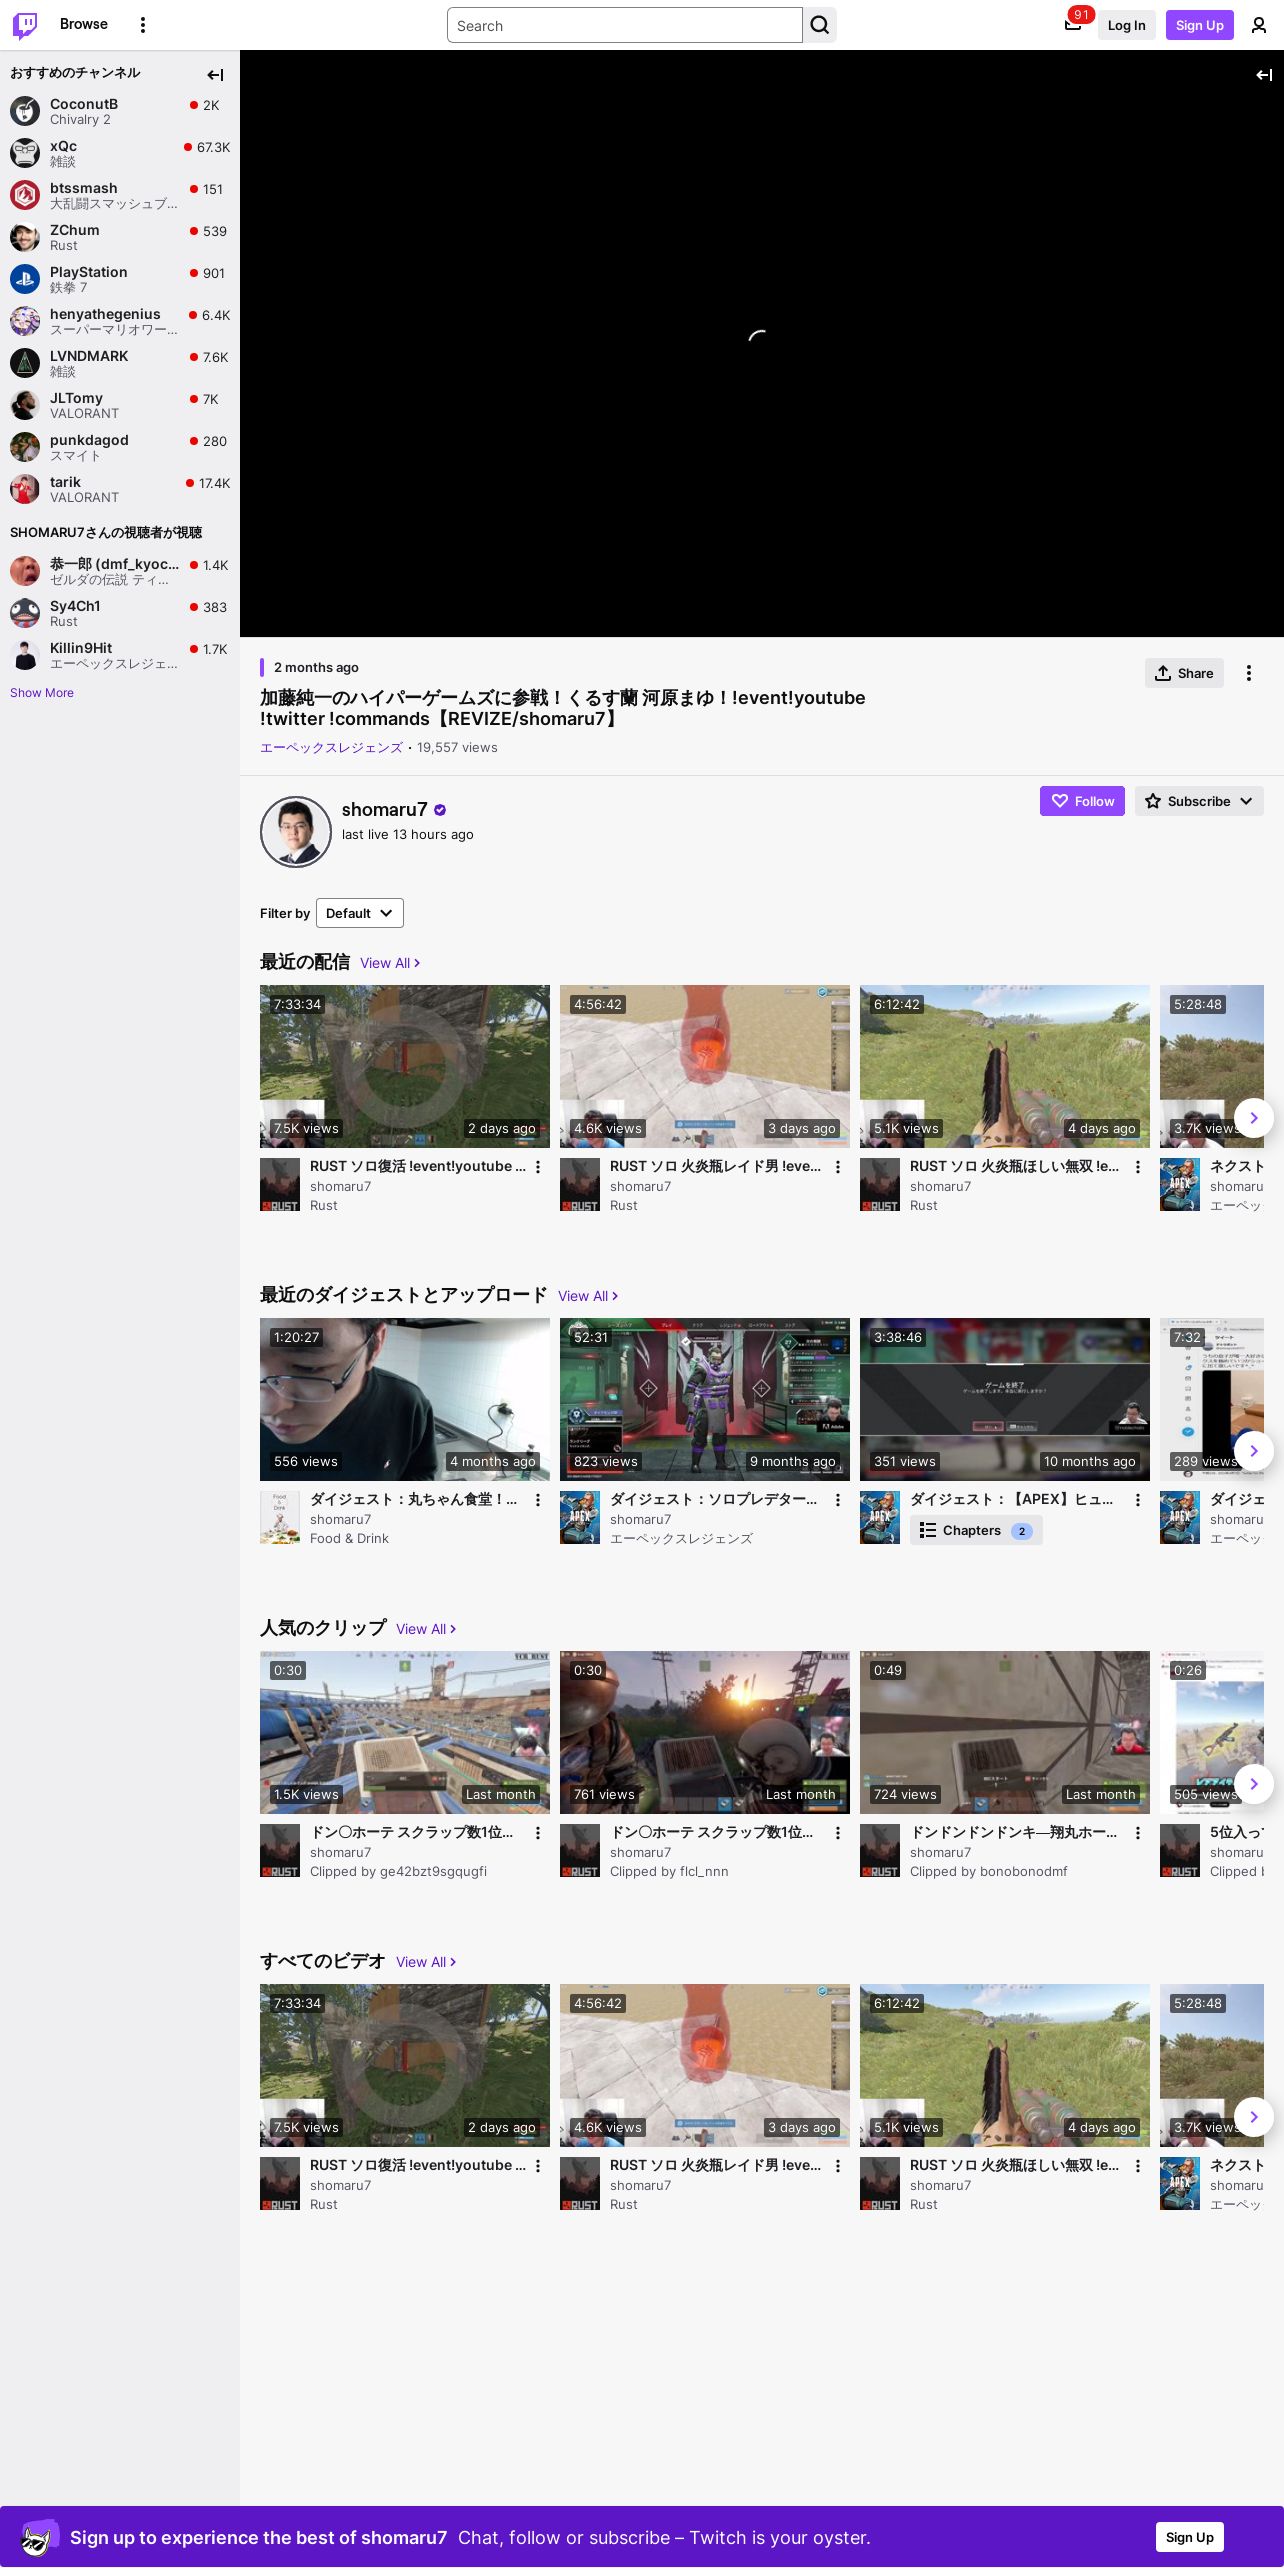The width and height of the screenshot is (1284, 2568).
Task: View All of 最近のダイジェストとアップロード
Action: coord(588,1296)
